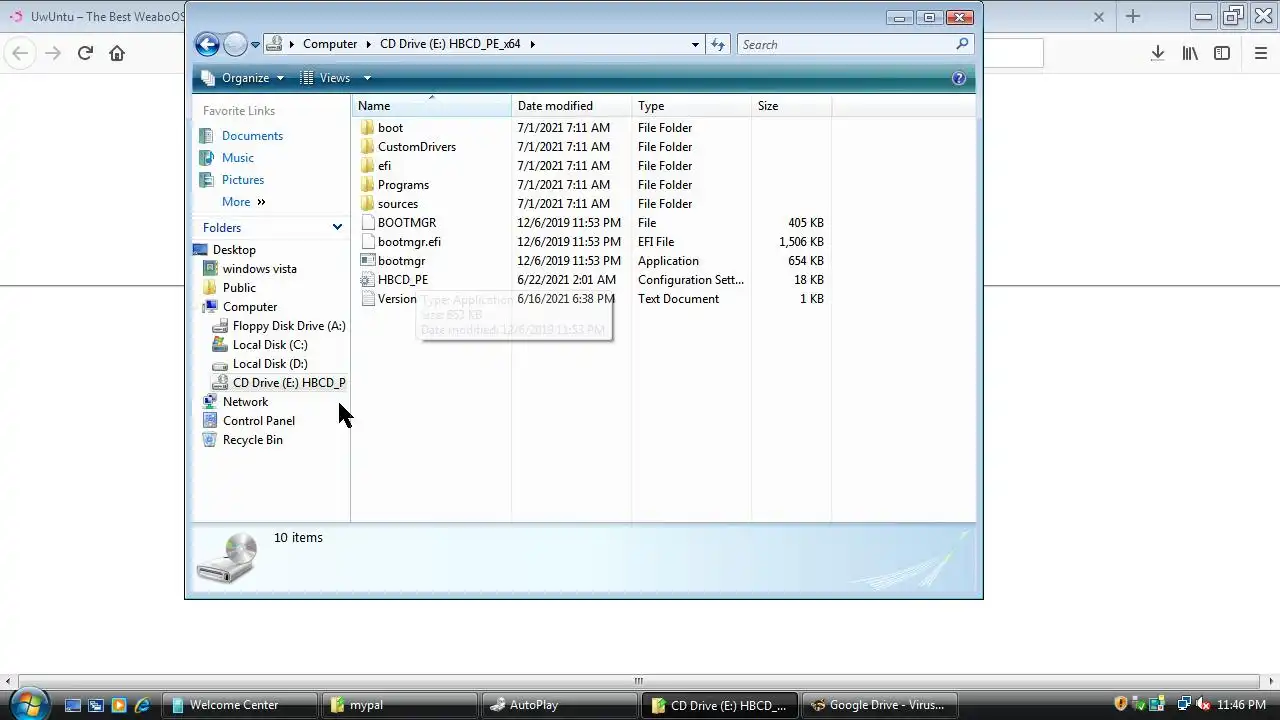Switch to Welcome Center taskbar button
Screen dimensions: 1280x720
tap(241, 705)
